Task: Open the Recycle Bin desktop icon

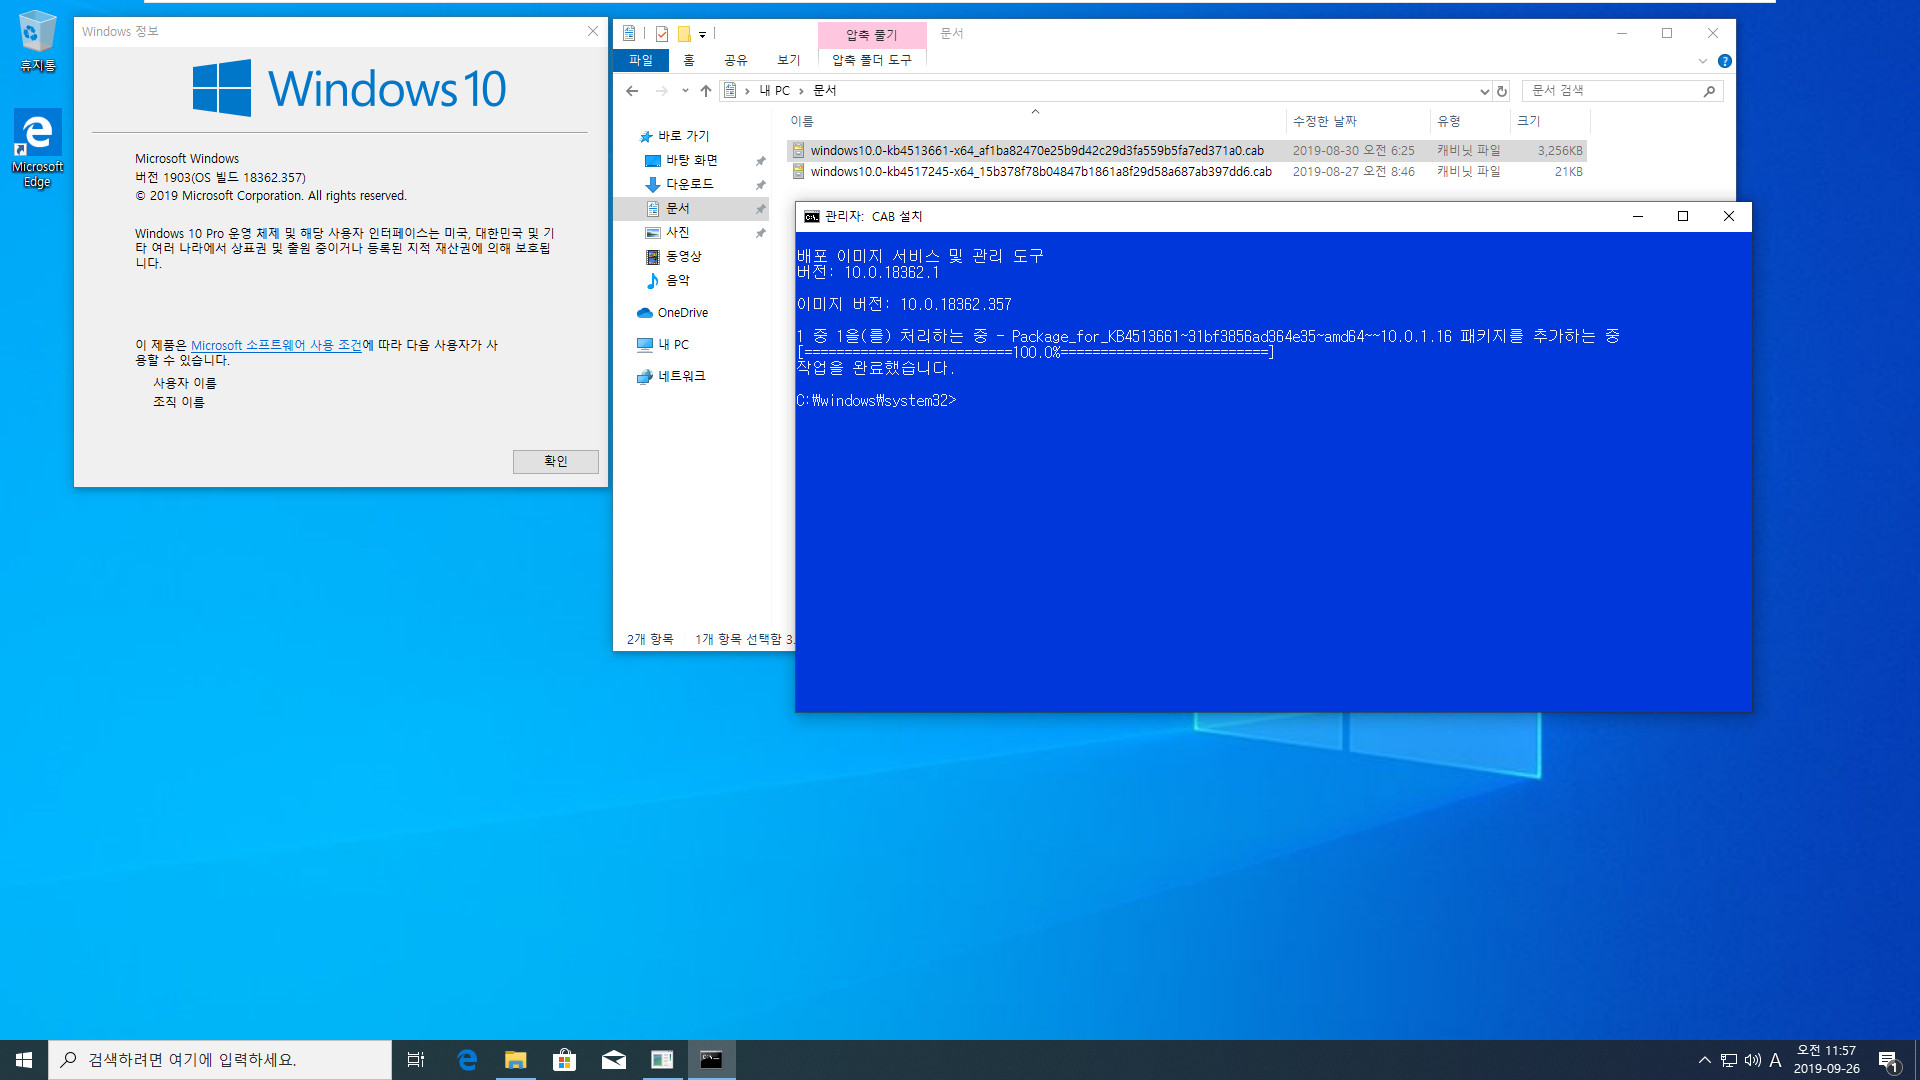Action: point(38,41)
